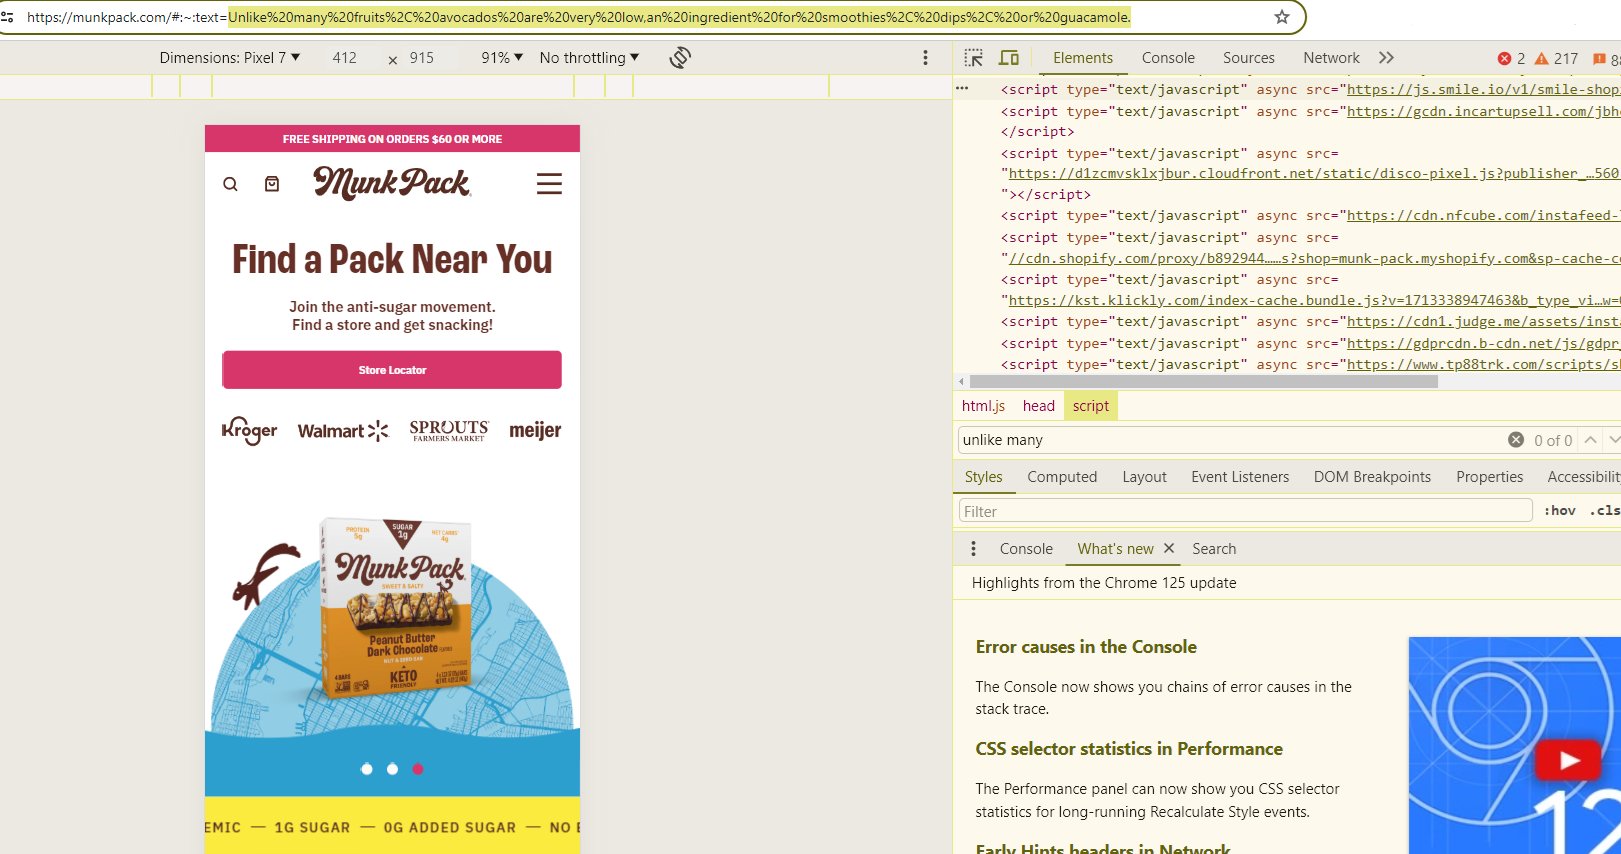Open the cdn.nfcube.com instafeed script link
Viewport: 1621px width, 854px height.
click(x=1483, y=215)
